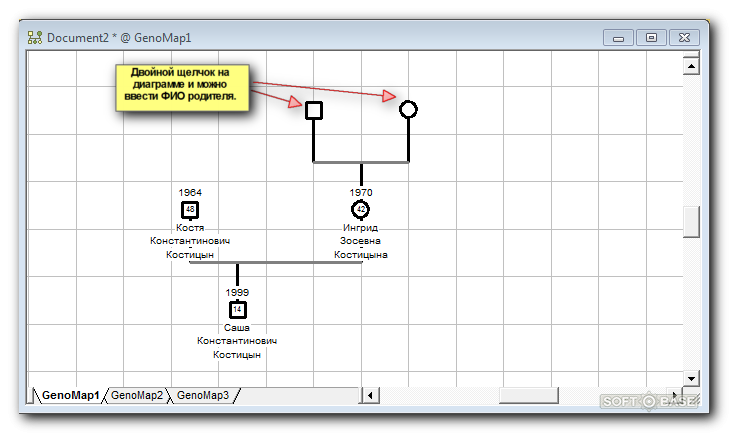Click the vertical scrollbar down arrow

coord(690,377)
